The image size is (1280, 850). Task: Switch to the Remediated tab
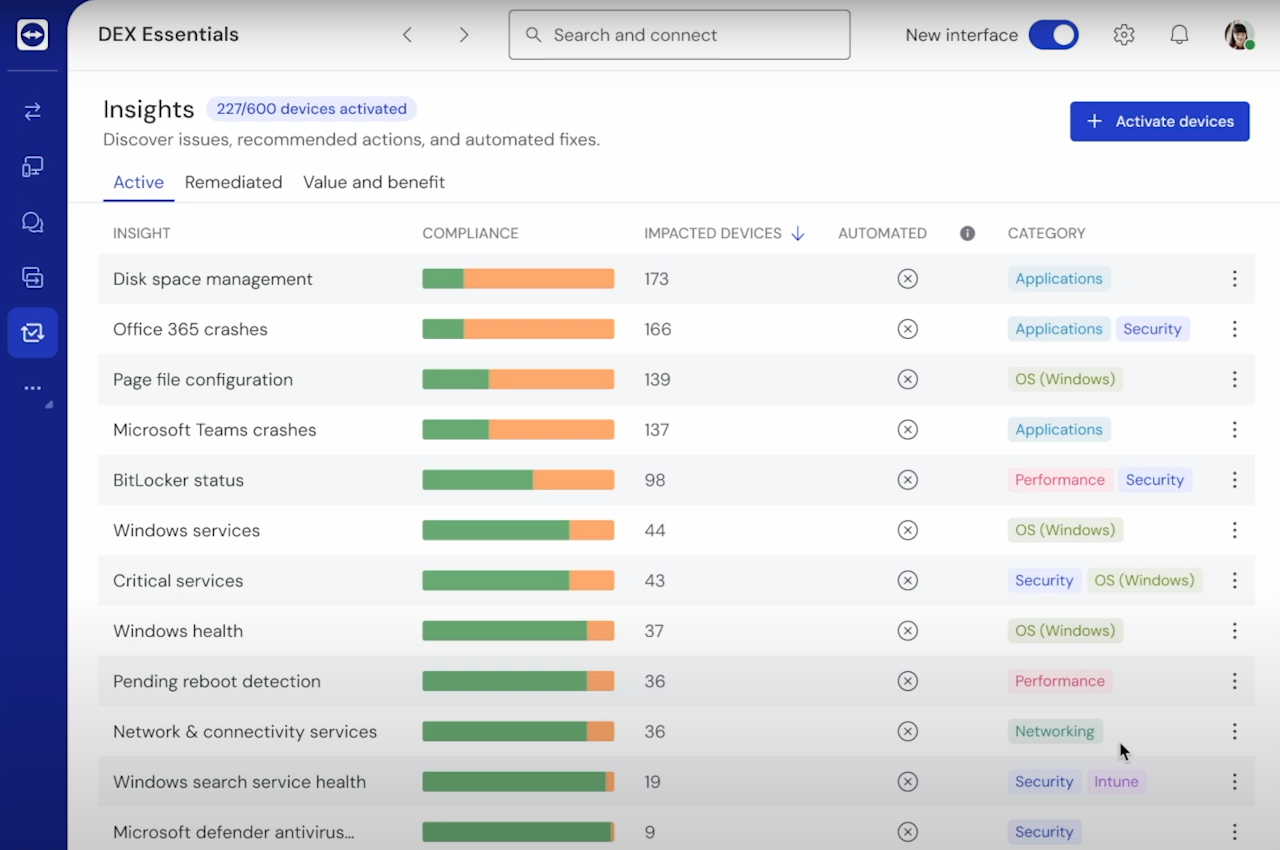tap(233, 182)
